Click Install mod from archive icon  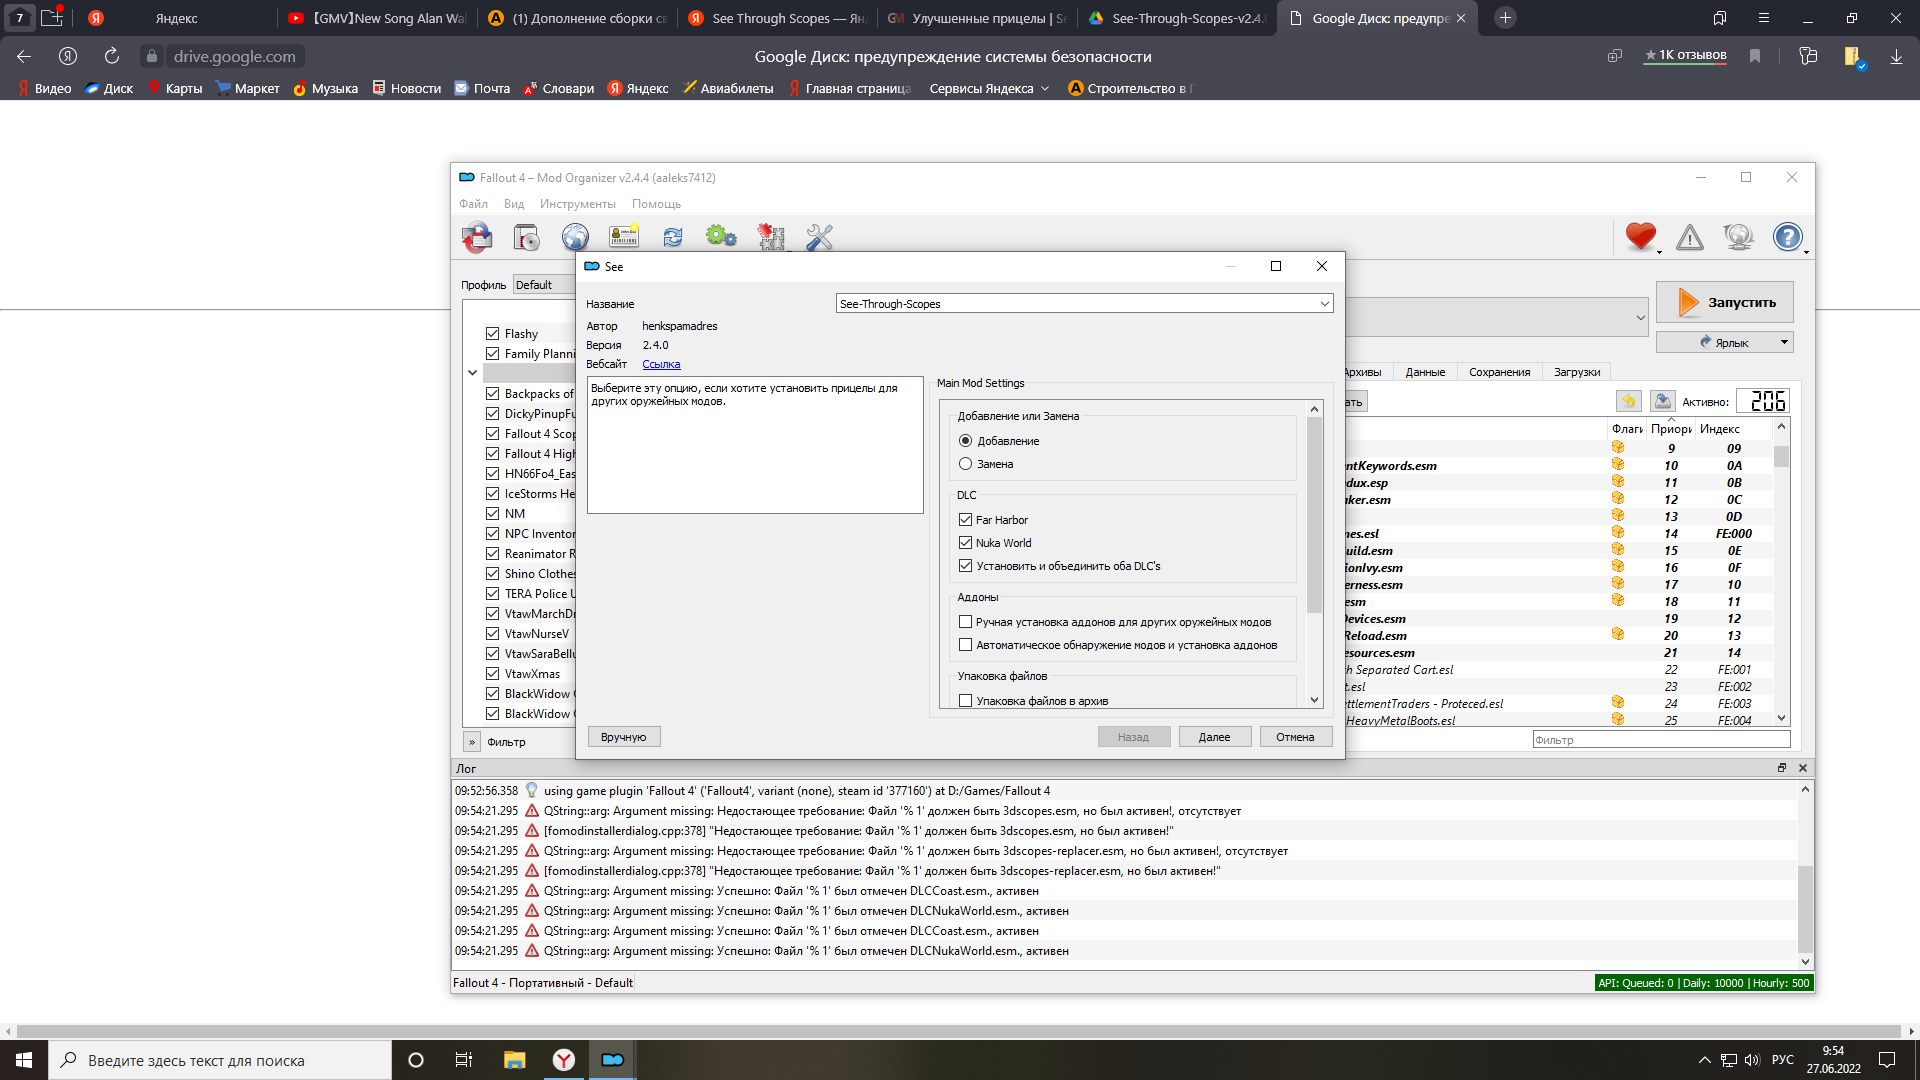click(526, 237)
